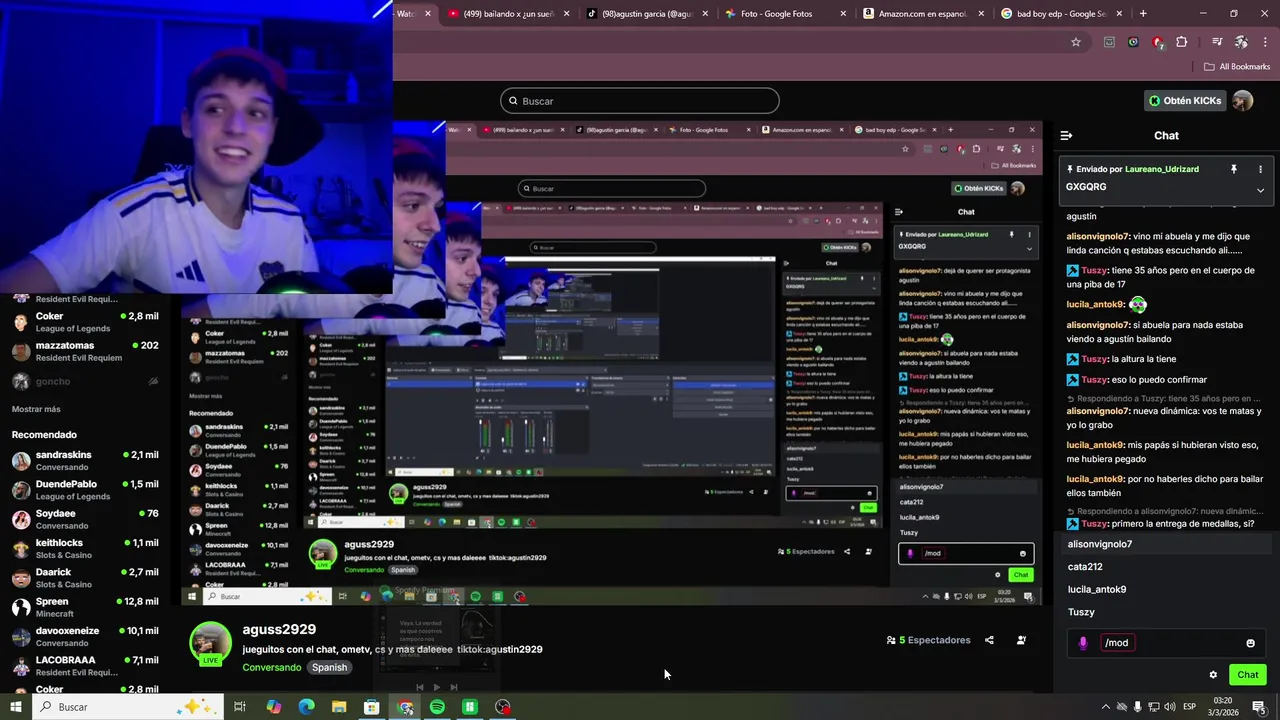Switch to the Foto - Google Fotos tab
Viewport: 1280px width, 720px height.
pos(782,14)
